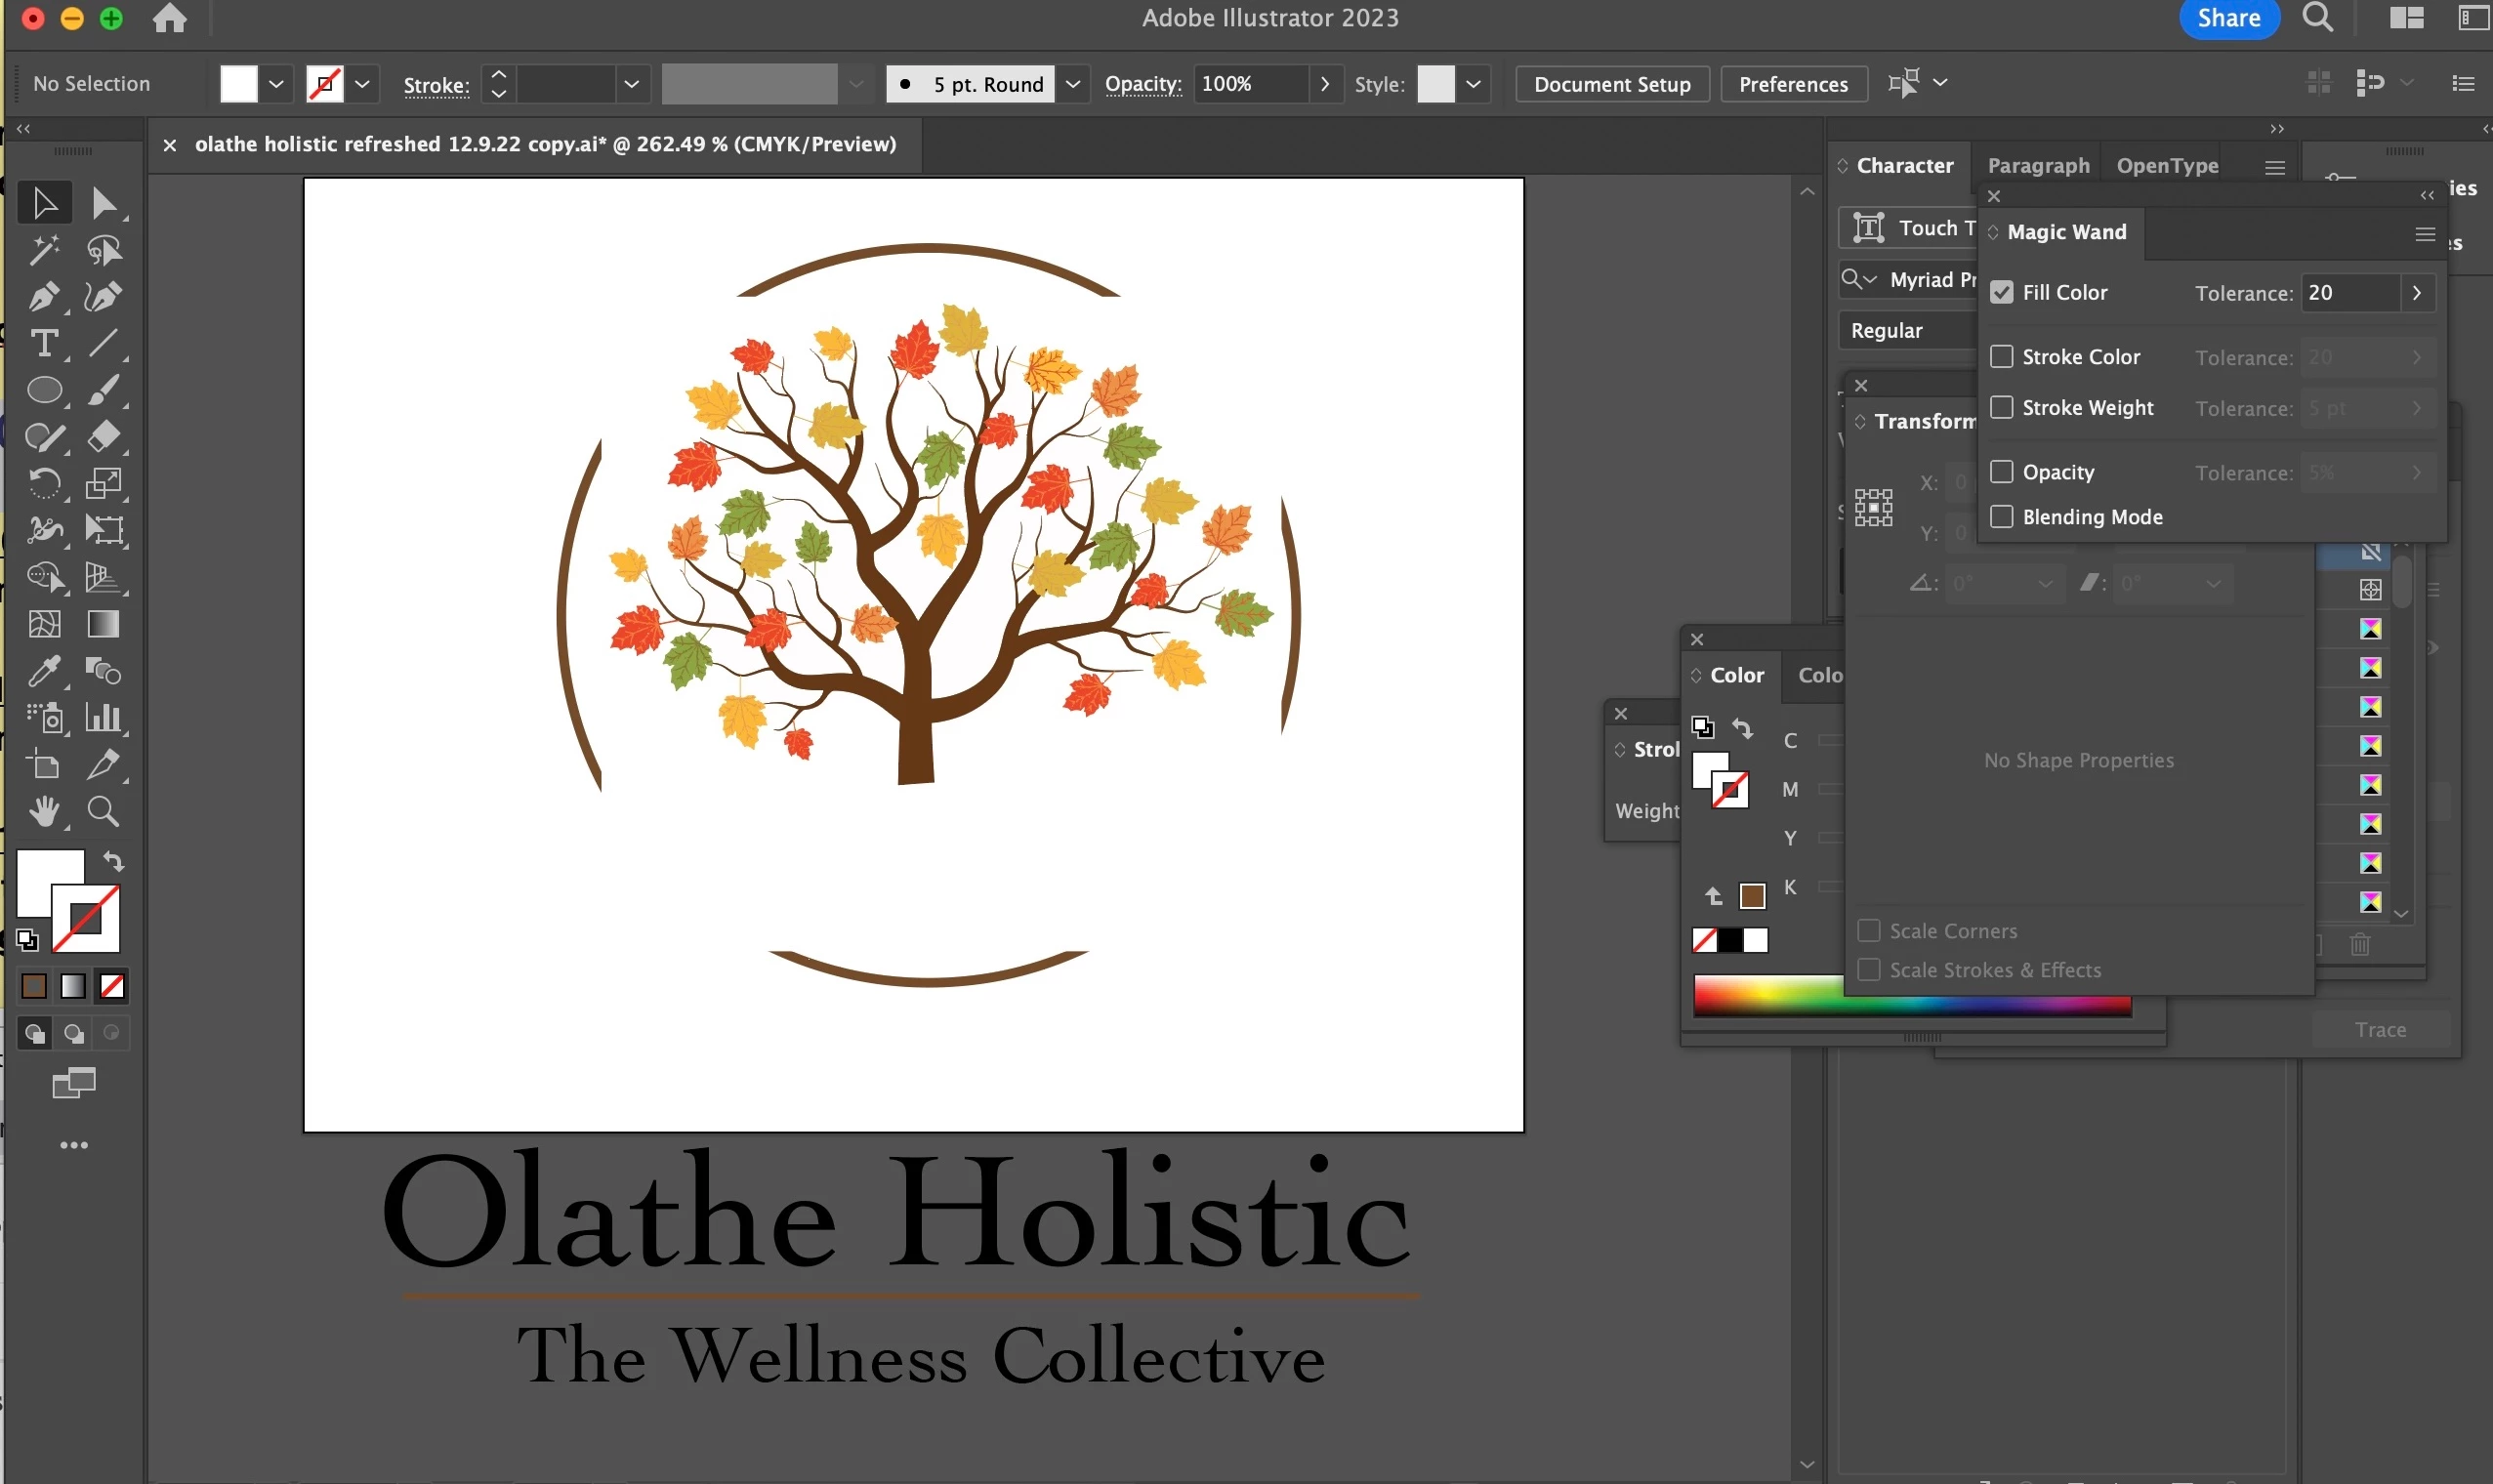Click the Document Setup button

point(1612,84)
